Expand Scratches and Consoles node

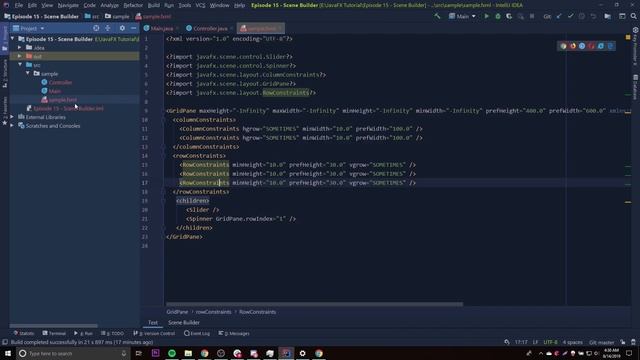(x=12, y=126)
